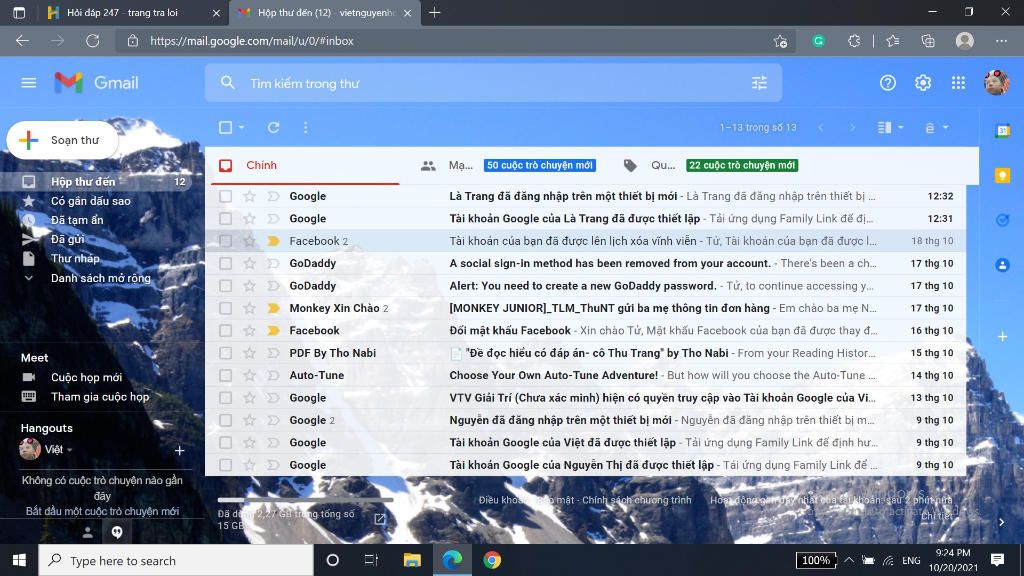The image size is (1024, 576).
Task: Click the browser address bar URL
Action: [251, 40]
